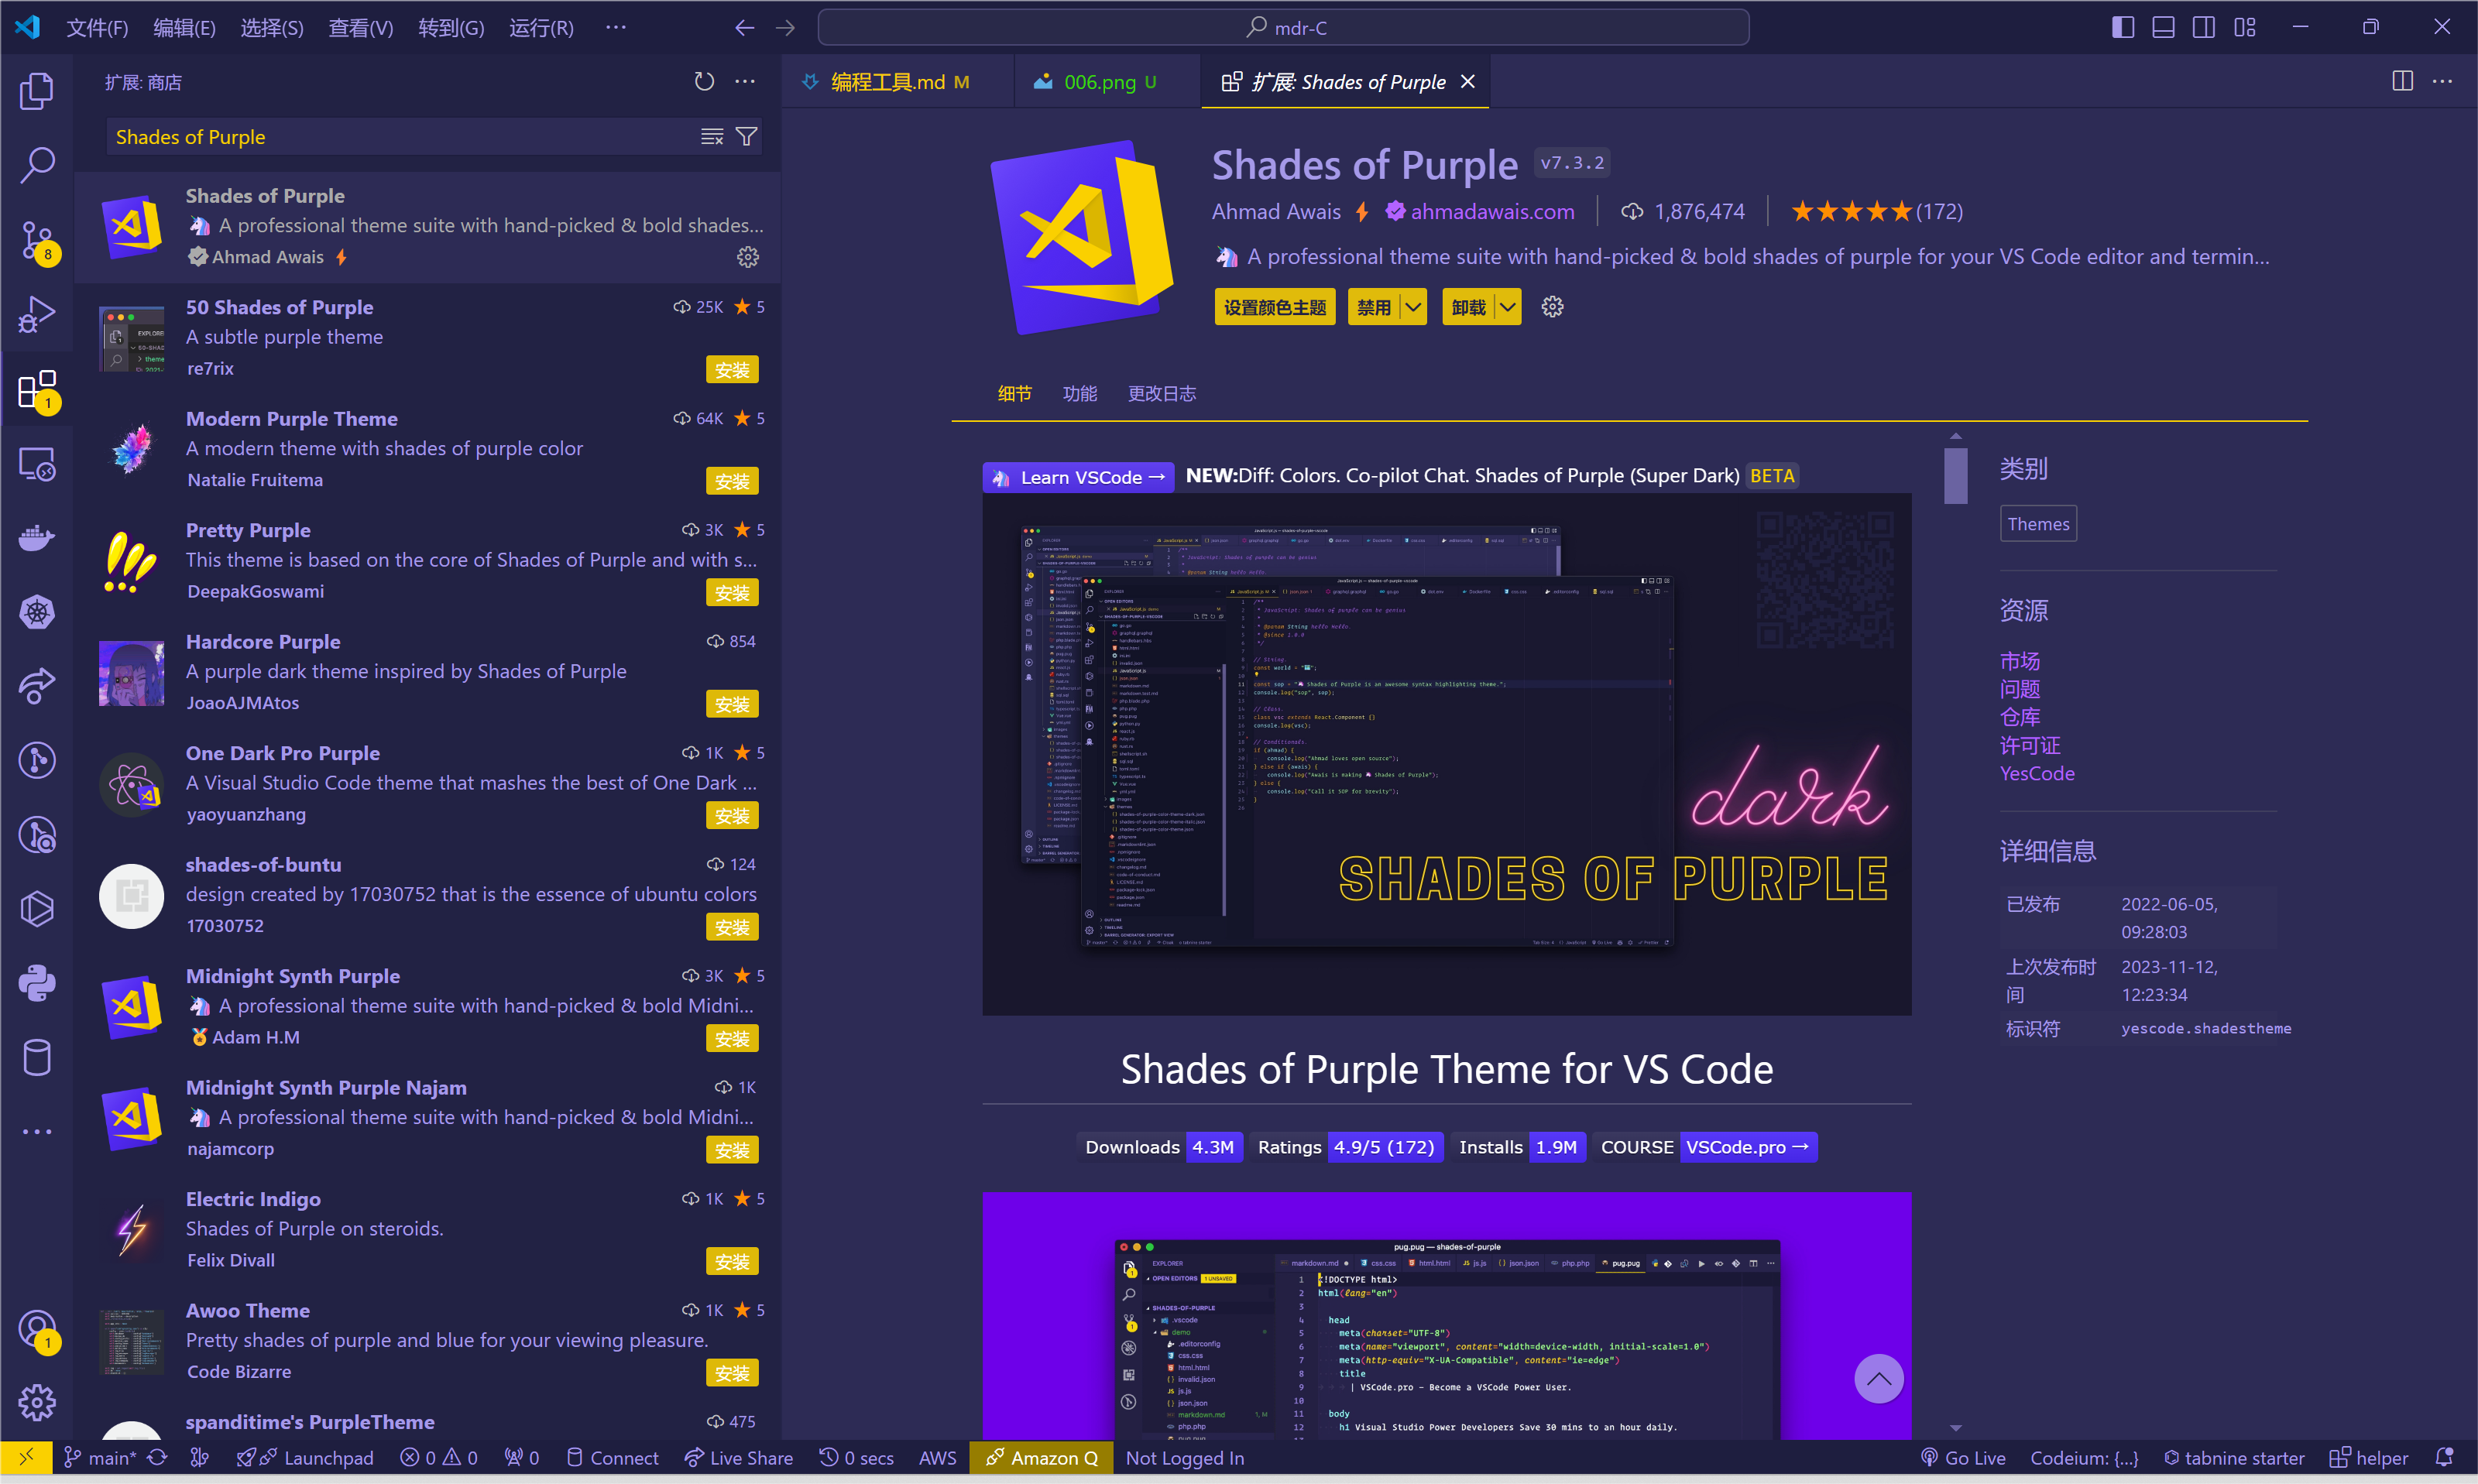Open the collapsed menu bar ellipsis
This screenshot has height=1484, width=2478.
615,27
